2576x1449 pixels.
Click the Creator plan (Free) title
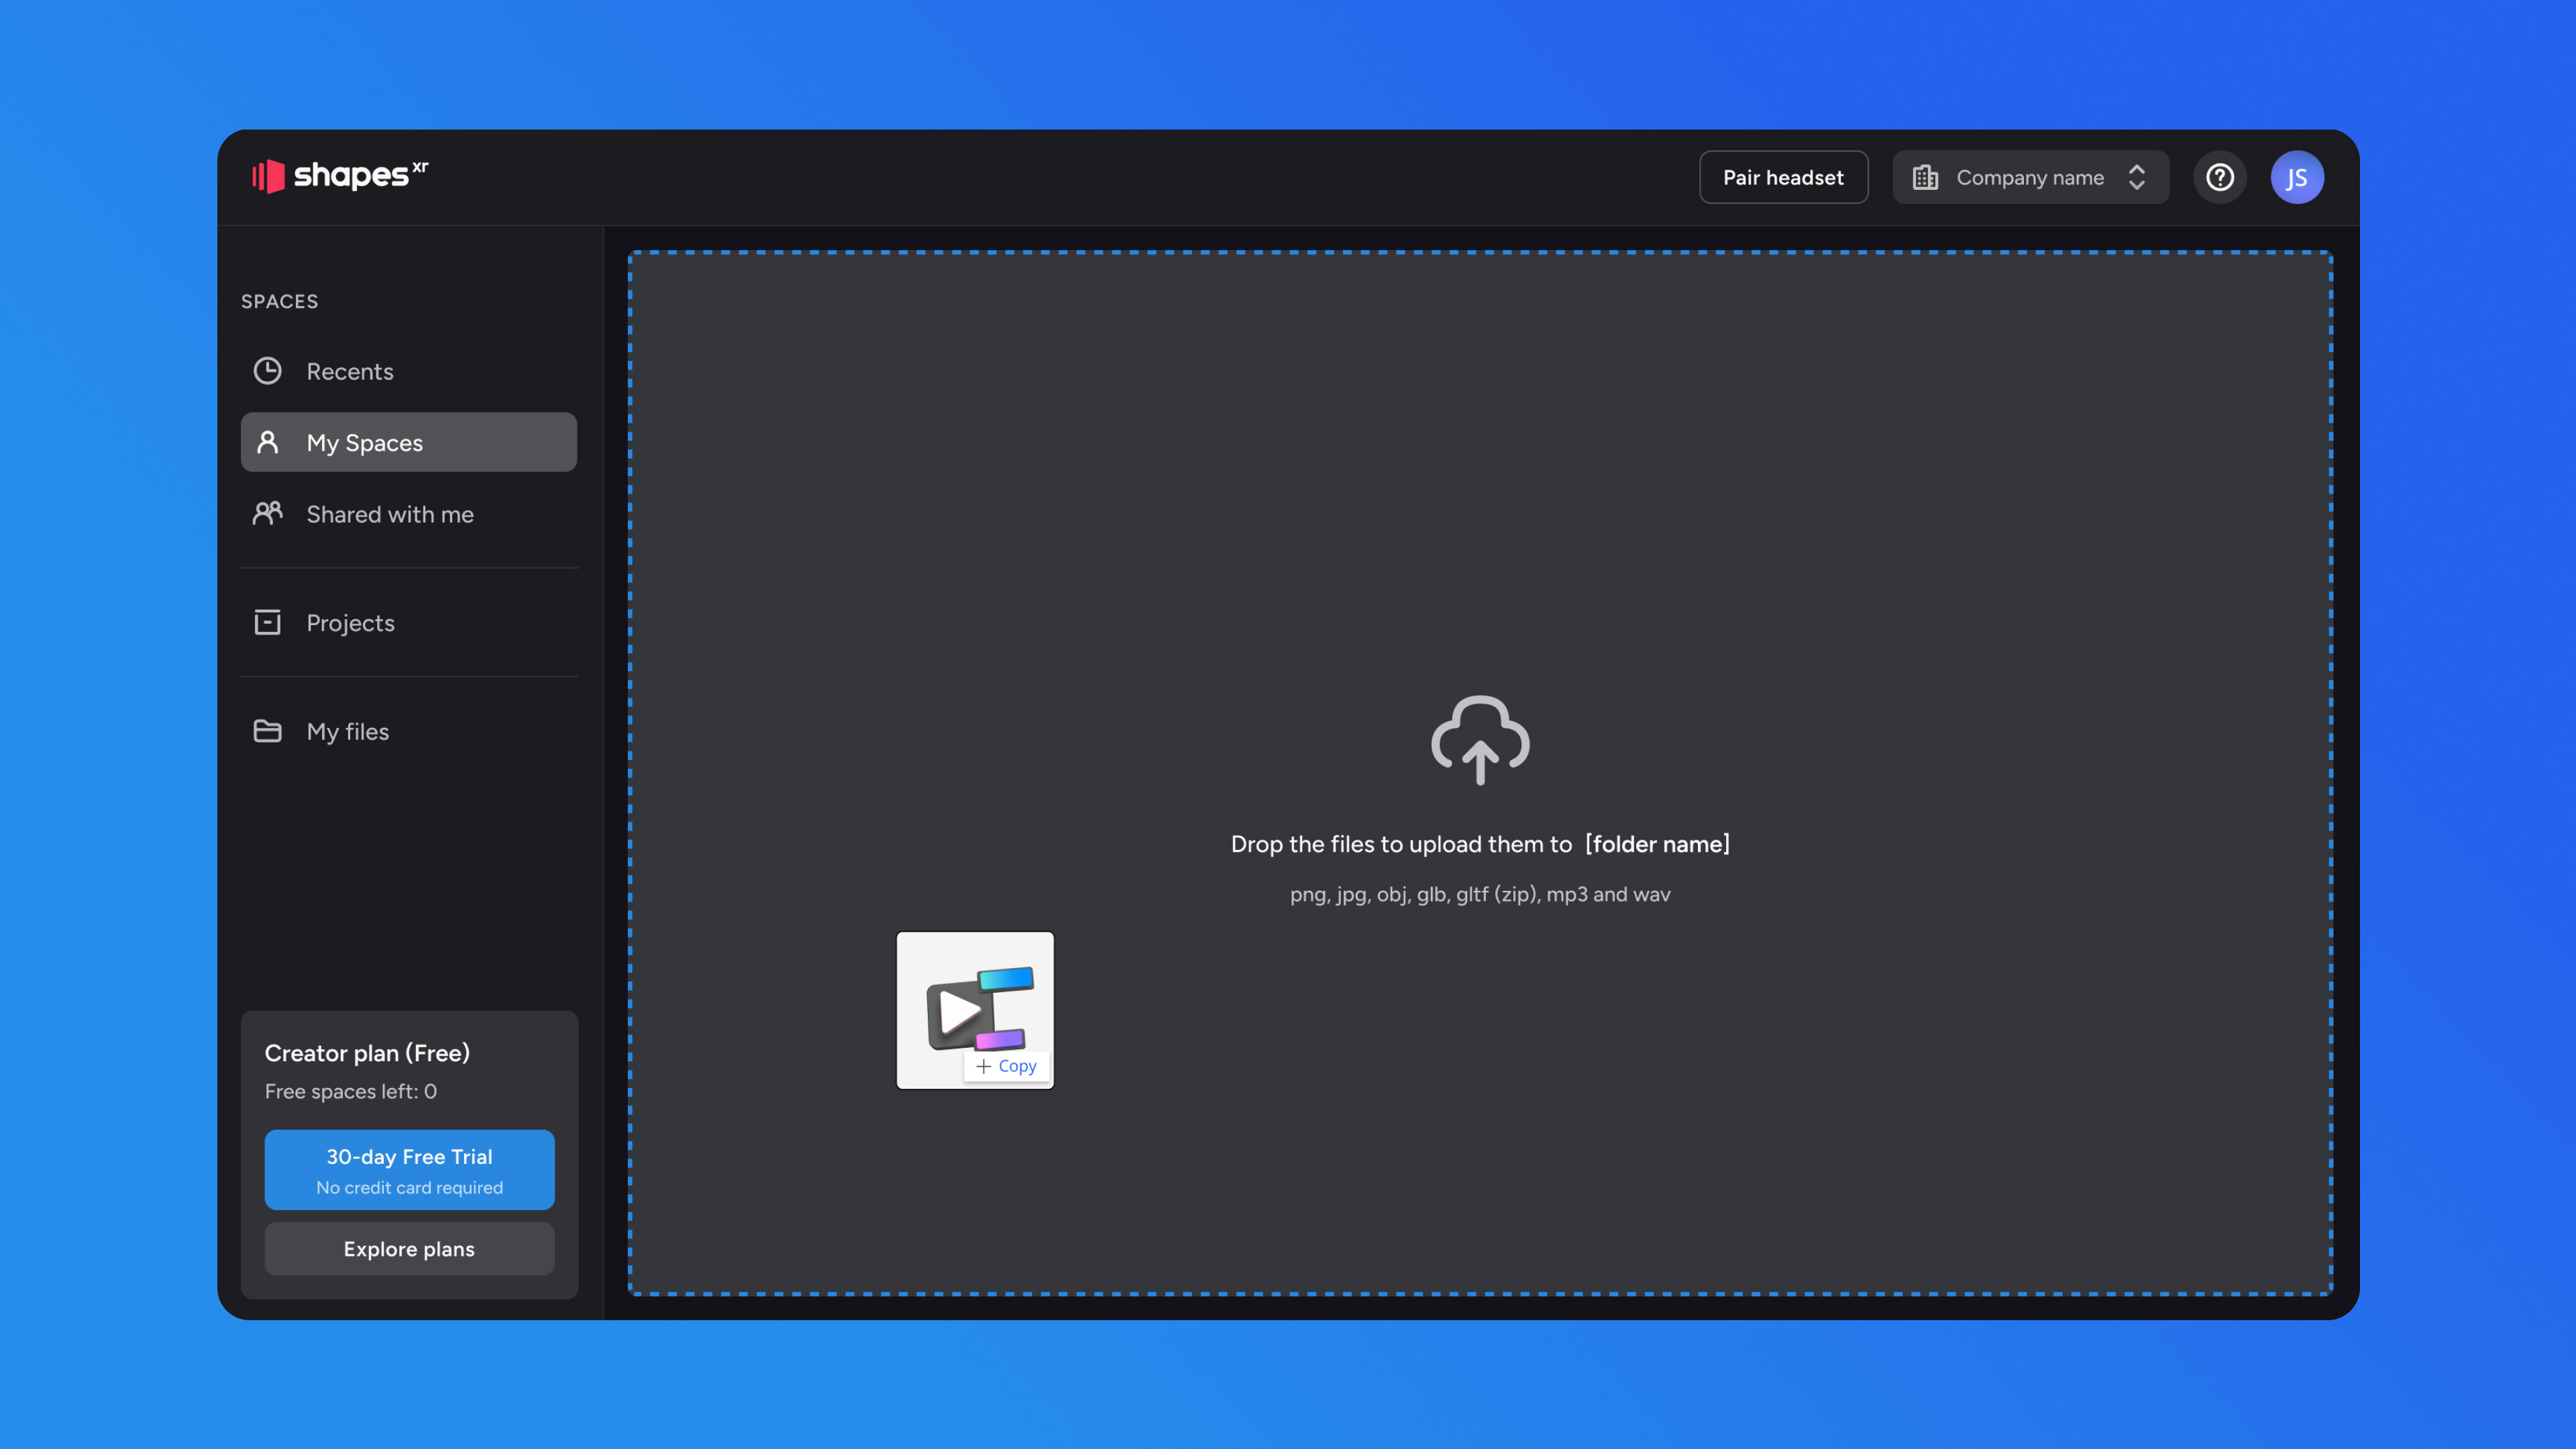367,1053
